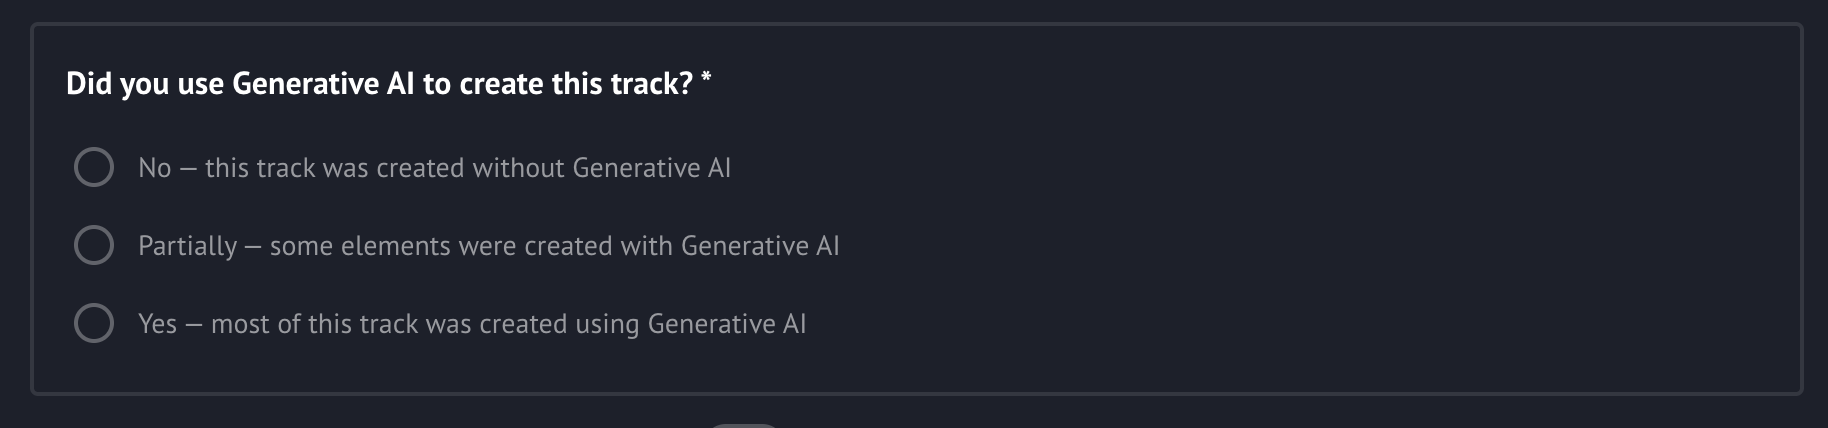Click the text 'some elements were created with Generative AI'
1828x428 pixels.
(554, 246)
